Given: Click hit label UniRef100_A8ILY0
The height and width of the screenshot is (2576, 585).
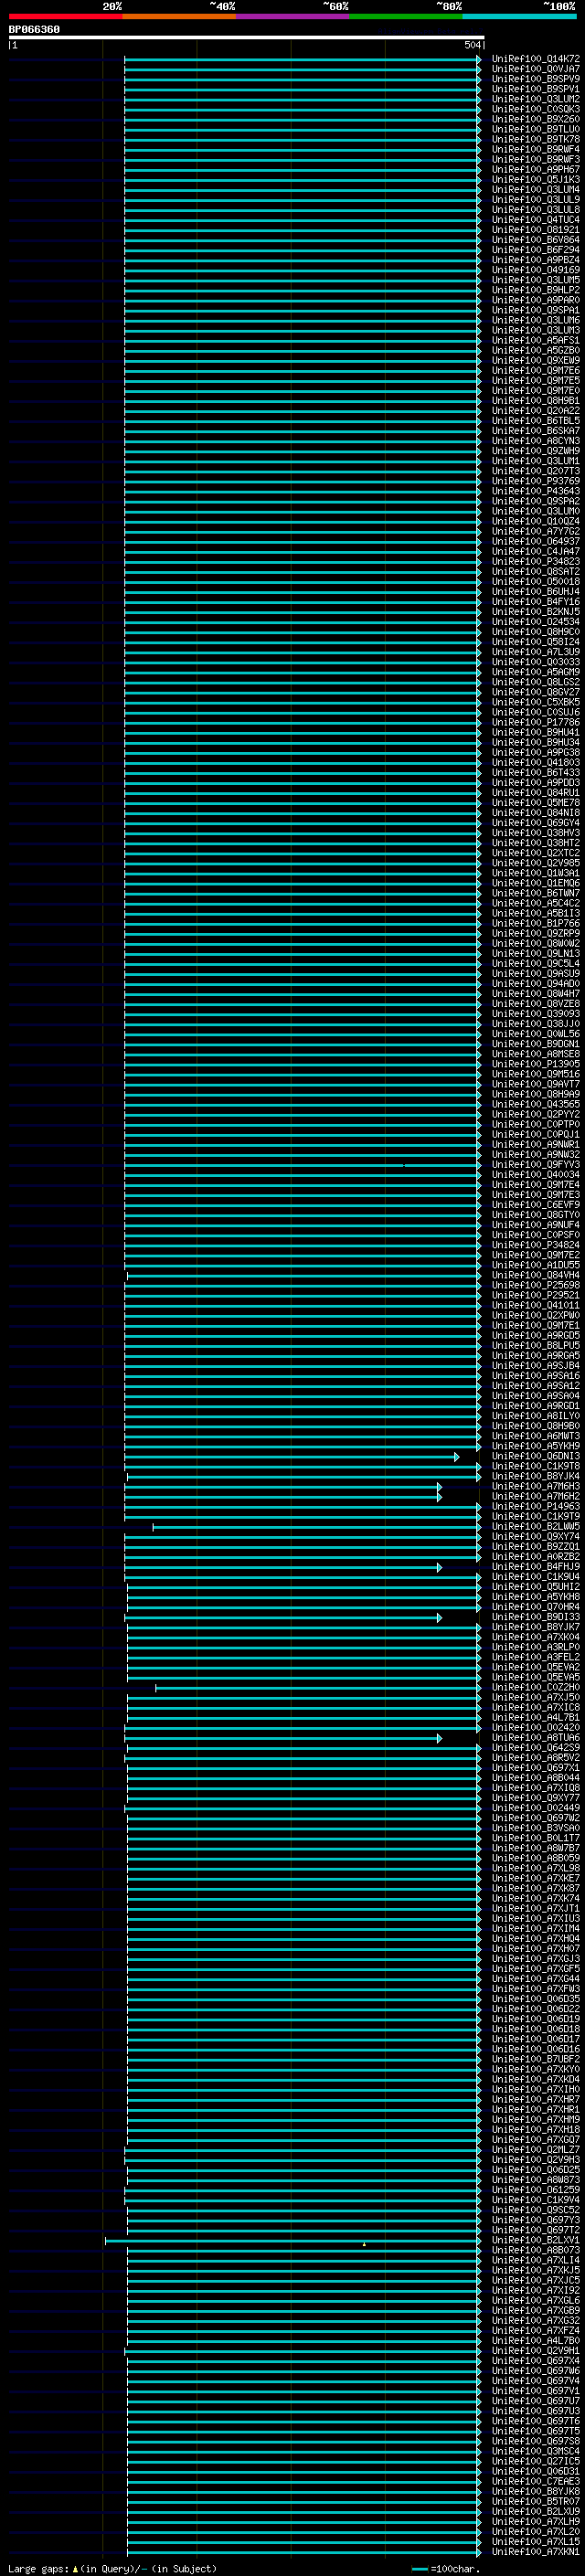Looking at the screenshot, I should pos(536,1416).
